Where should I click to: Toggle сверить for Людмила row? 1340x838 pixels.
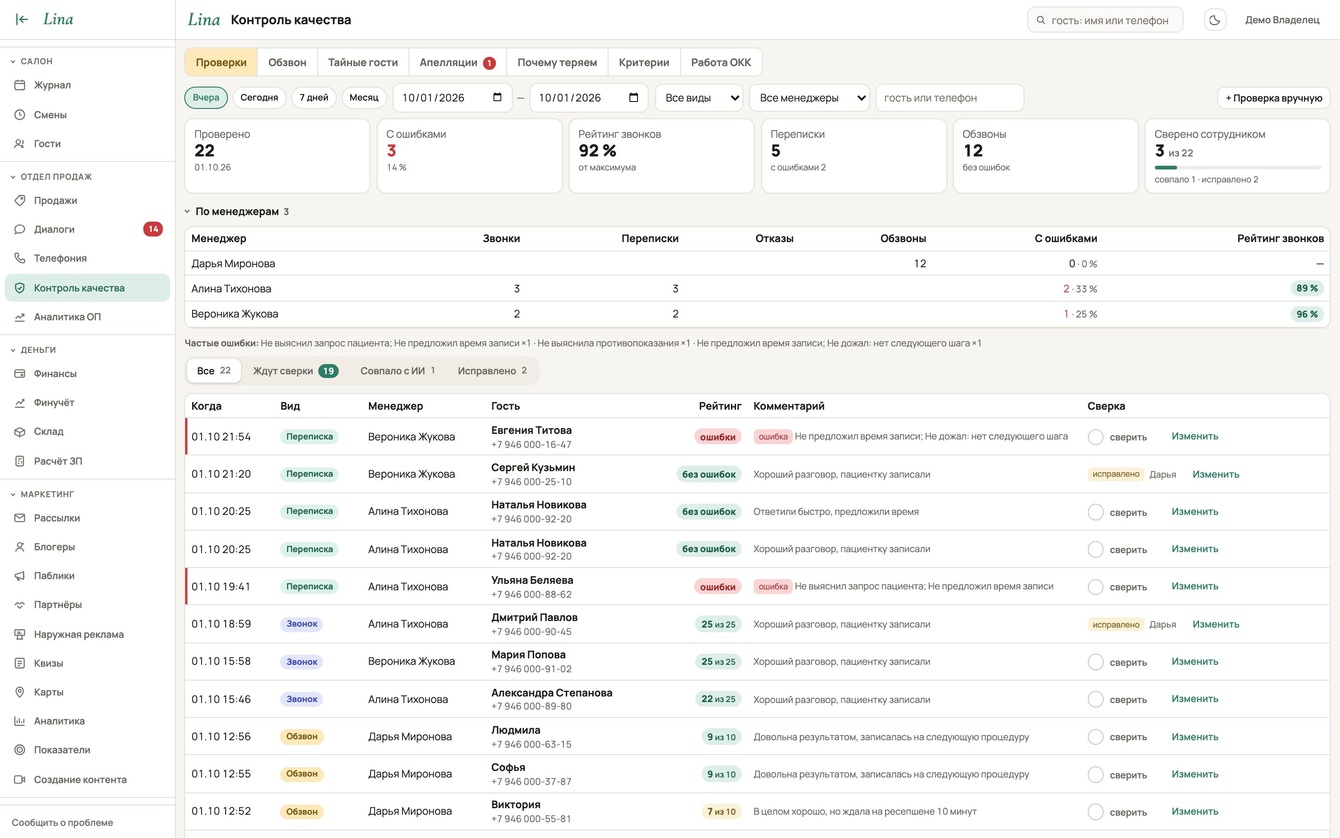1096,737
